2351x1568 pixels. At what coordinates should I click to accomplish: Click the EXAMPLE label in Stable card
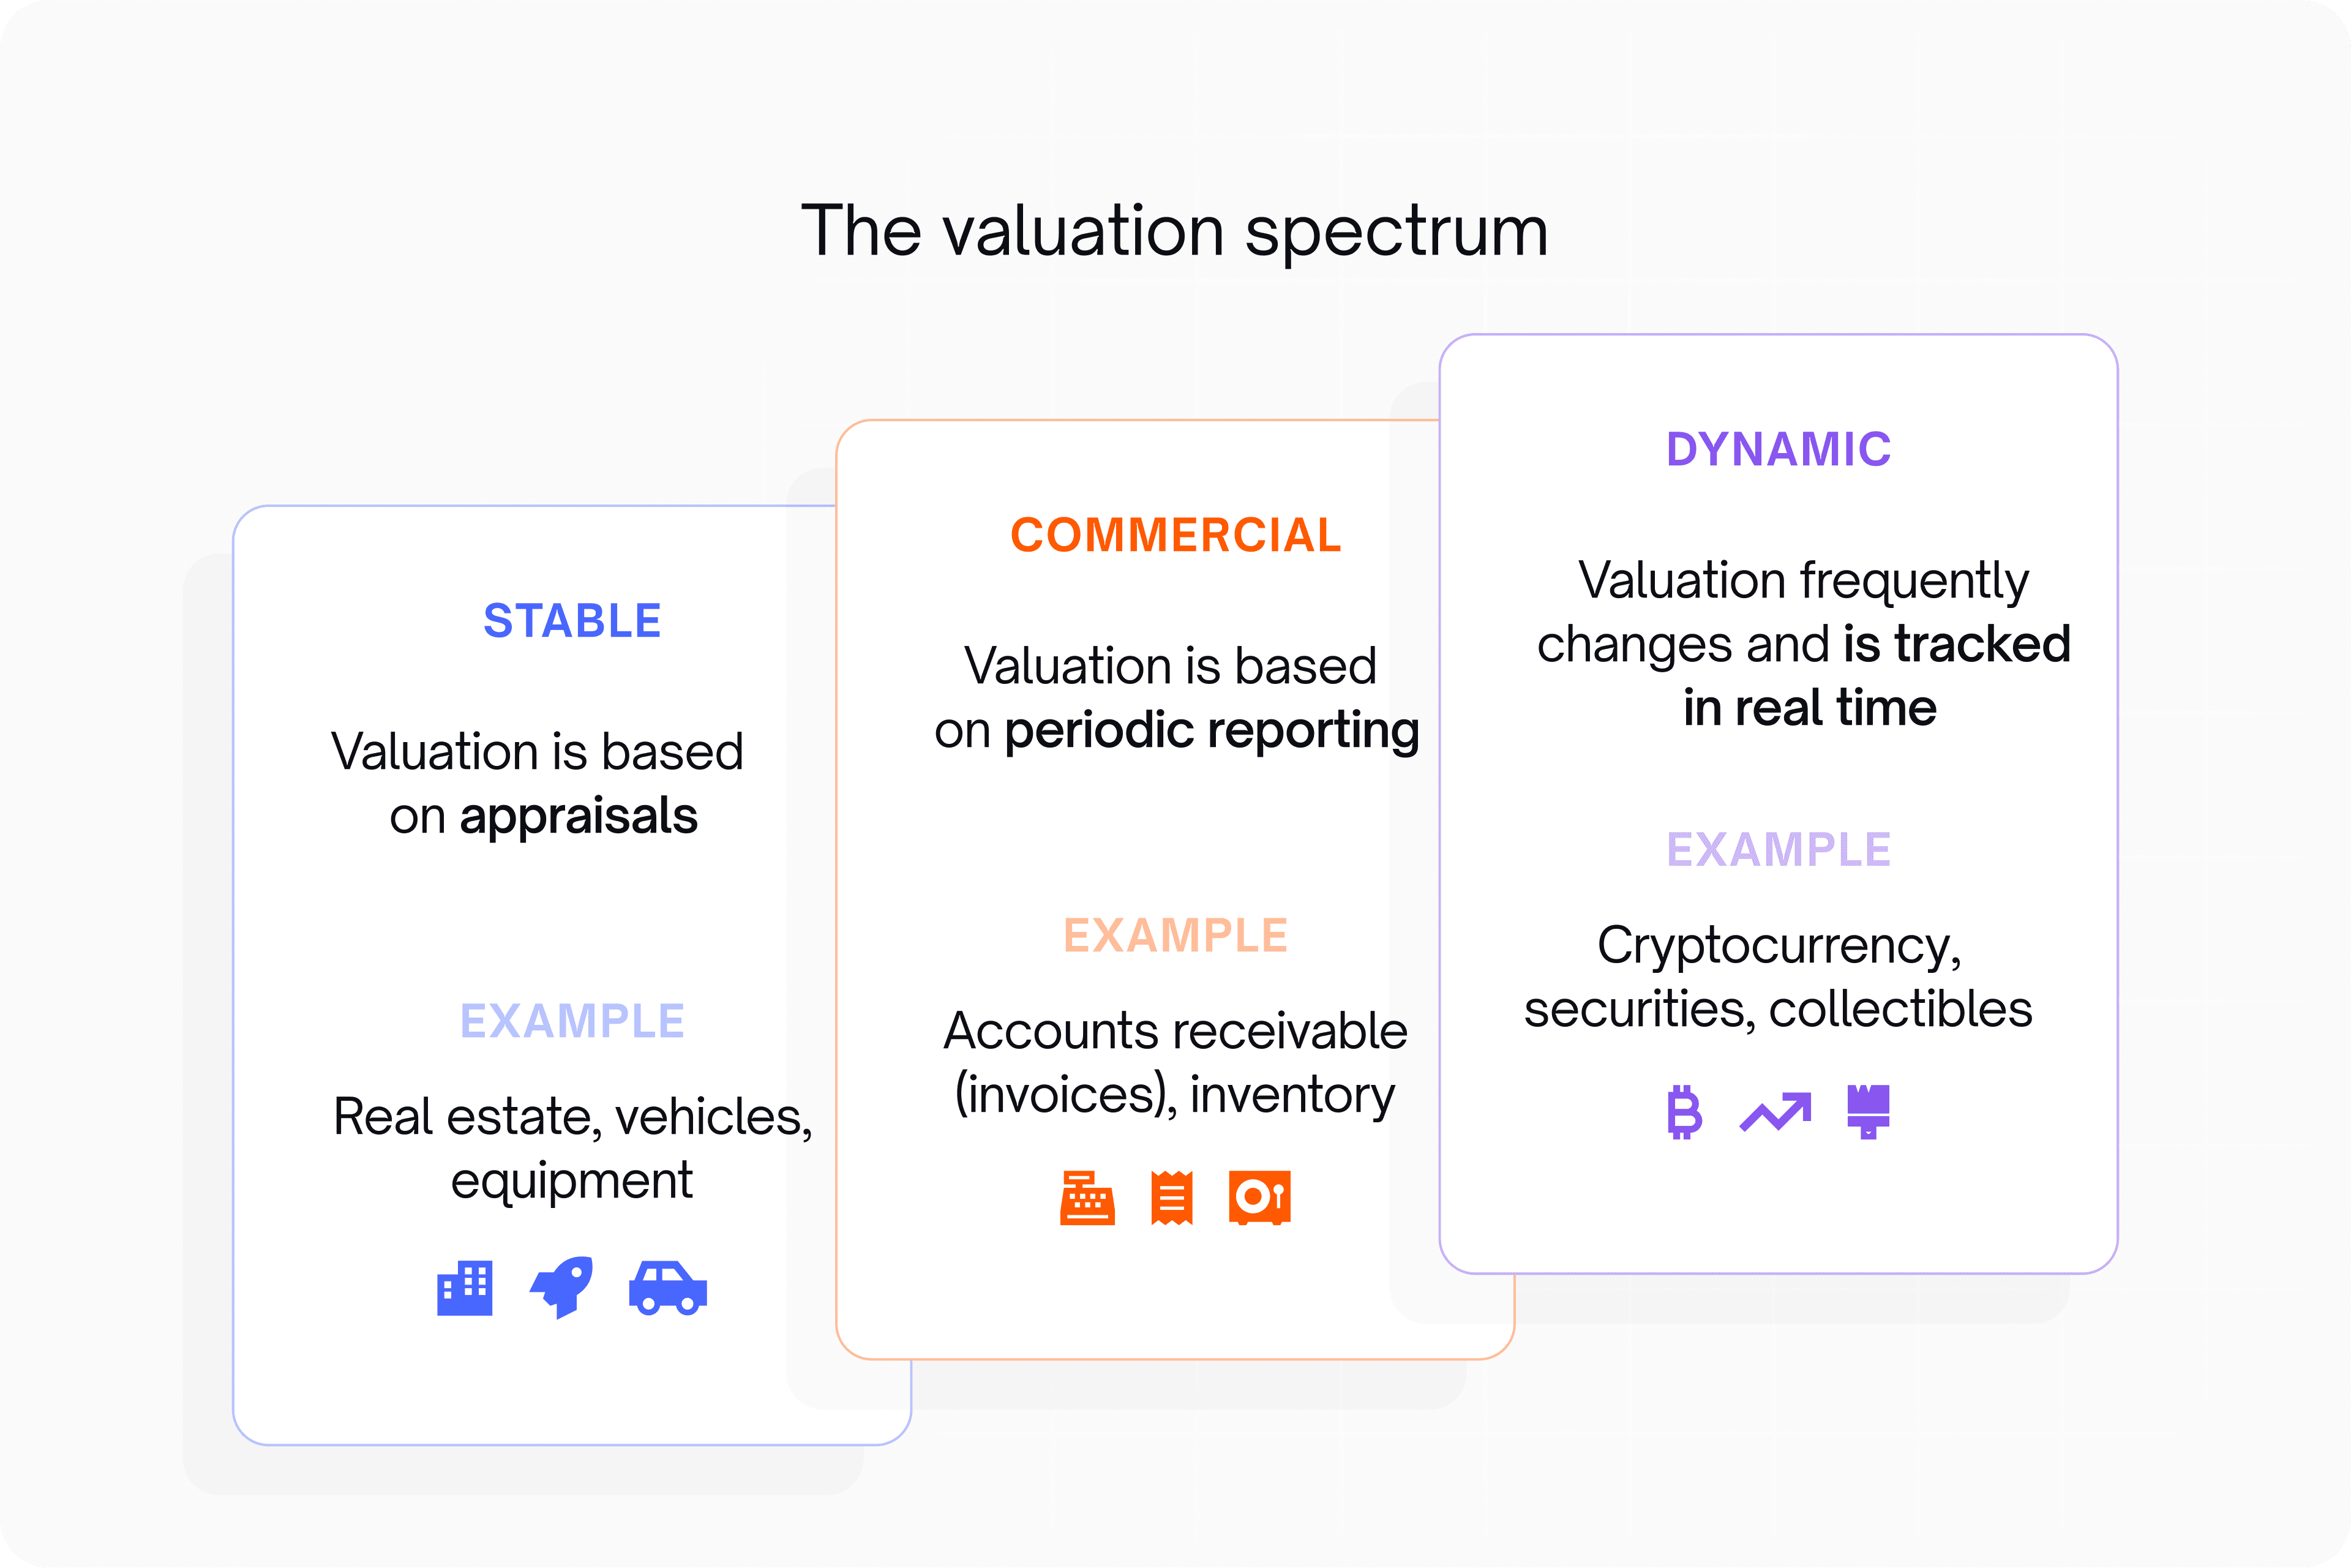(572, 1021)
